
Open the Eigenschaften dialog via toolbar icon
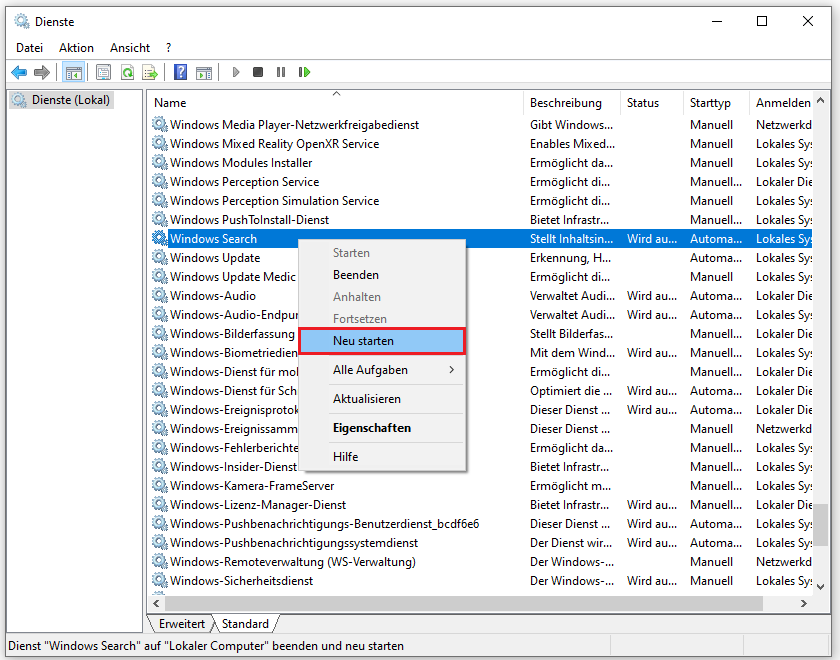(104, 71)
